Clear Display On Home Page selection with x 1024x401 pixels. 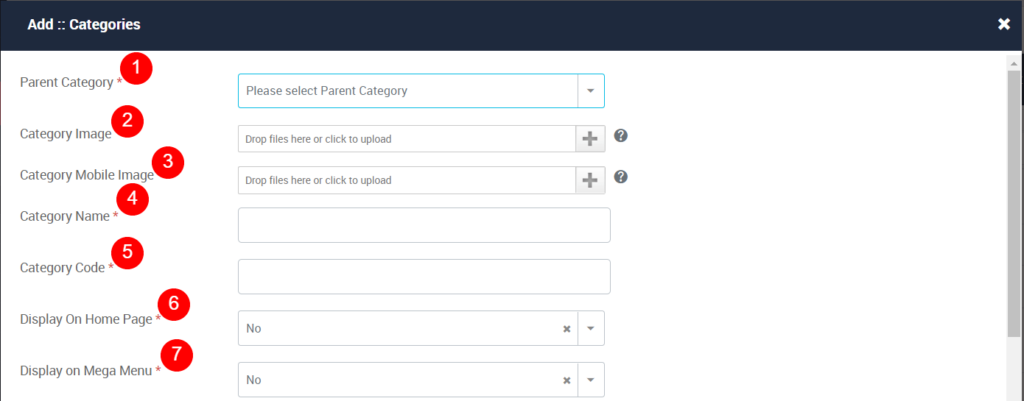pyautogui.click(x=567, y=329)
